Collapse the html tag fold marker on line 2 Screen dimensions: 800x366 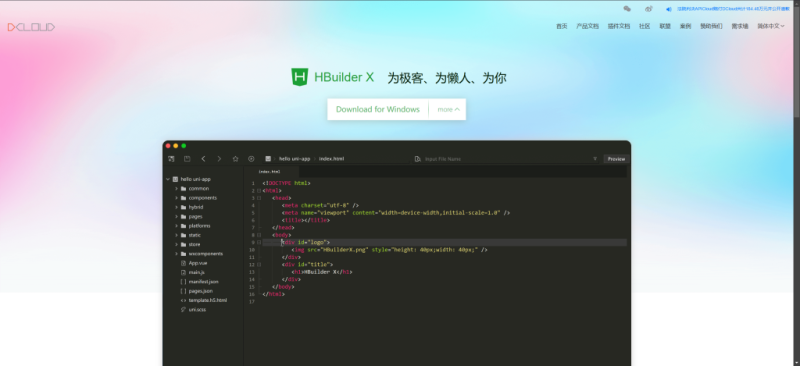pyautogui.click(x=259, y=190)
